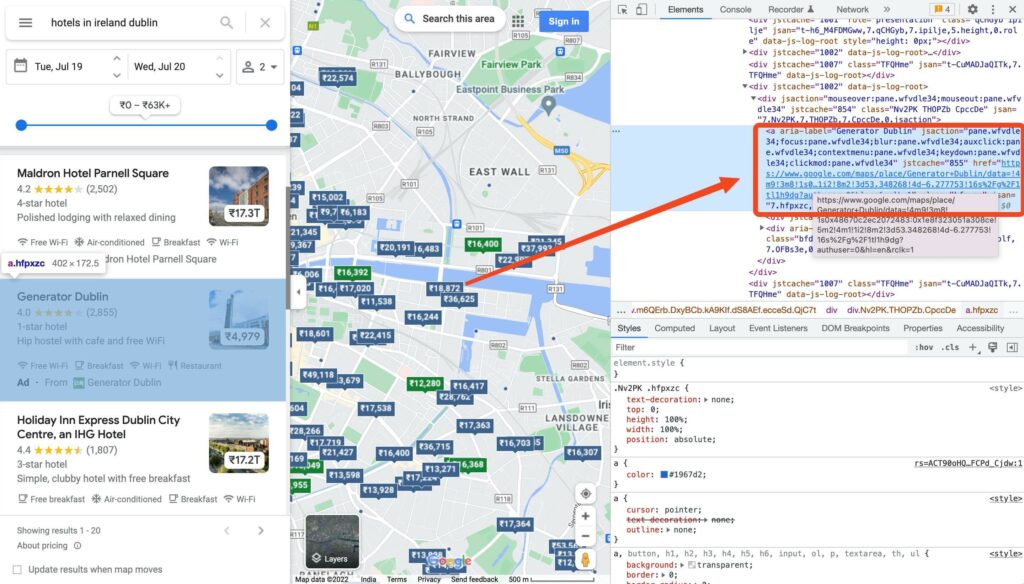Toggle the device emulation toolbar icon
The height and width of the screenshot is (584, 1024).
[643, 8]
